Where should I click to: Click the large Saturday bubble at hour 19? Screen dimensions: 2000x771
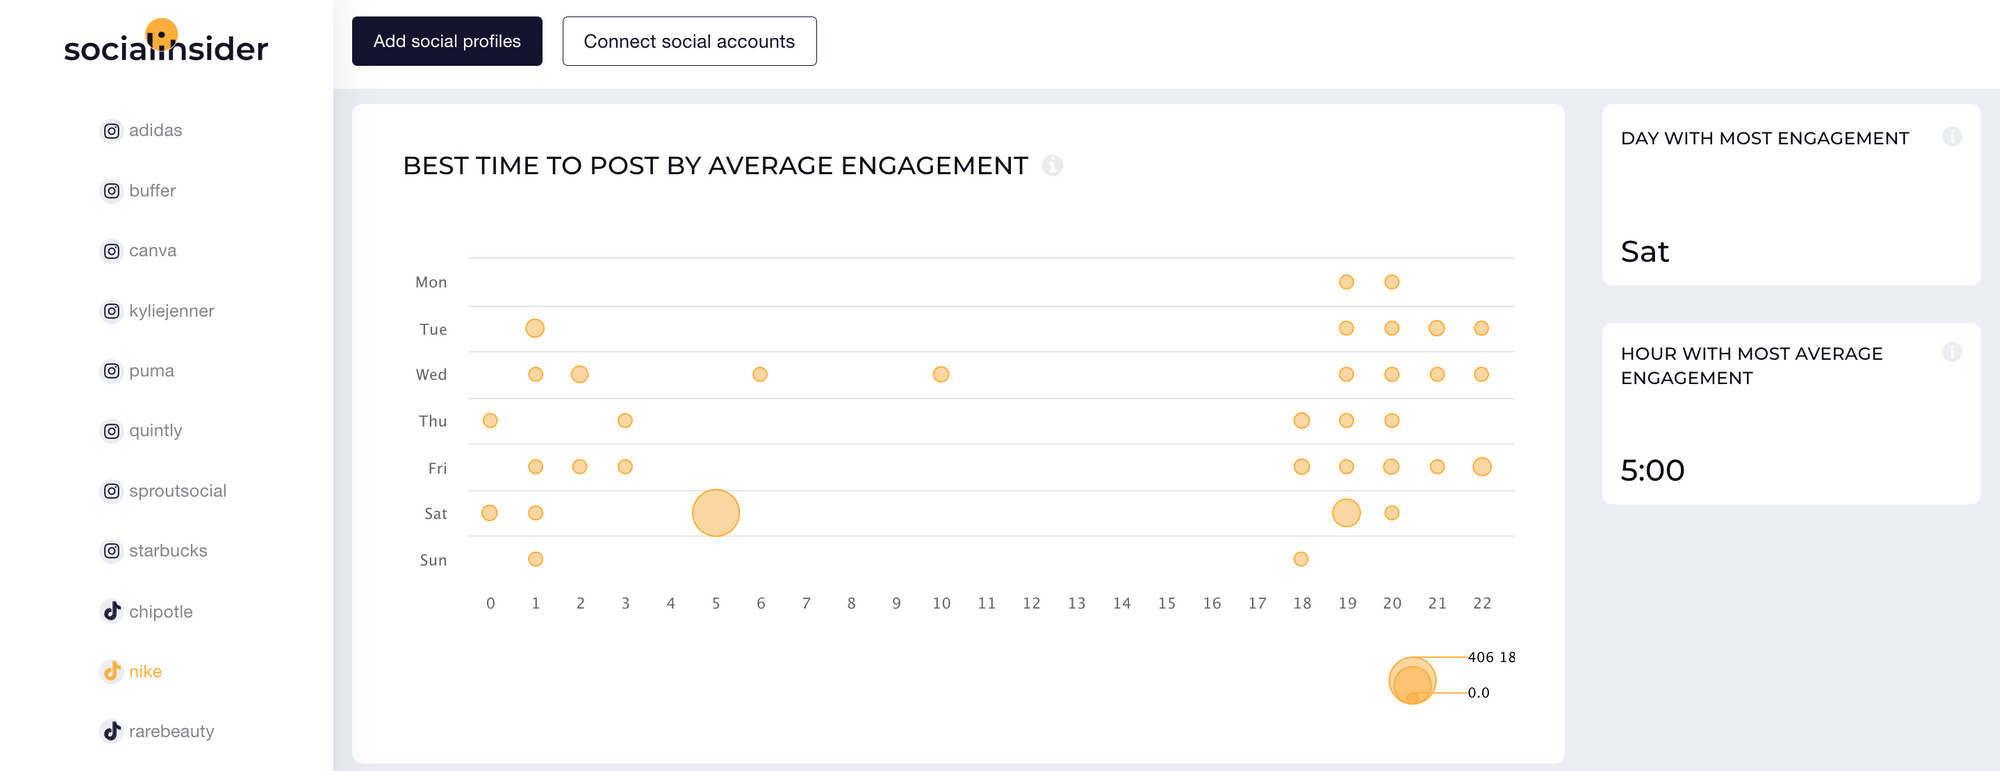click(1347, 513)
